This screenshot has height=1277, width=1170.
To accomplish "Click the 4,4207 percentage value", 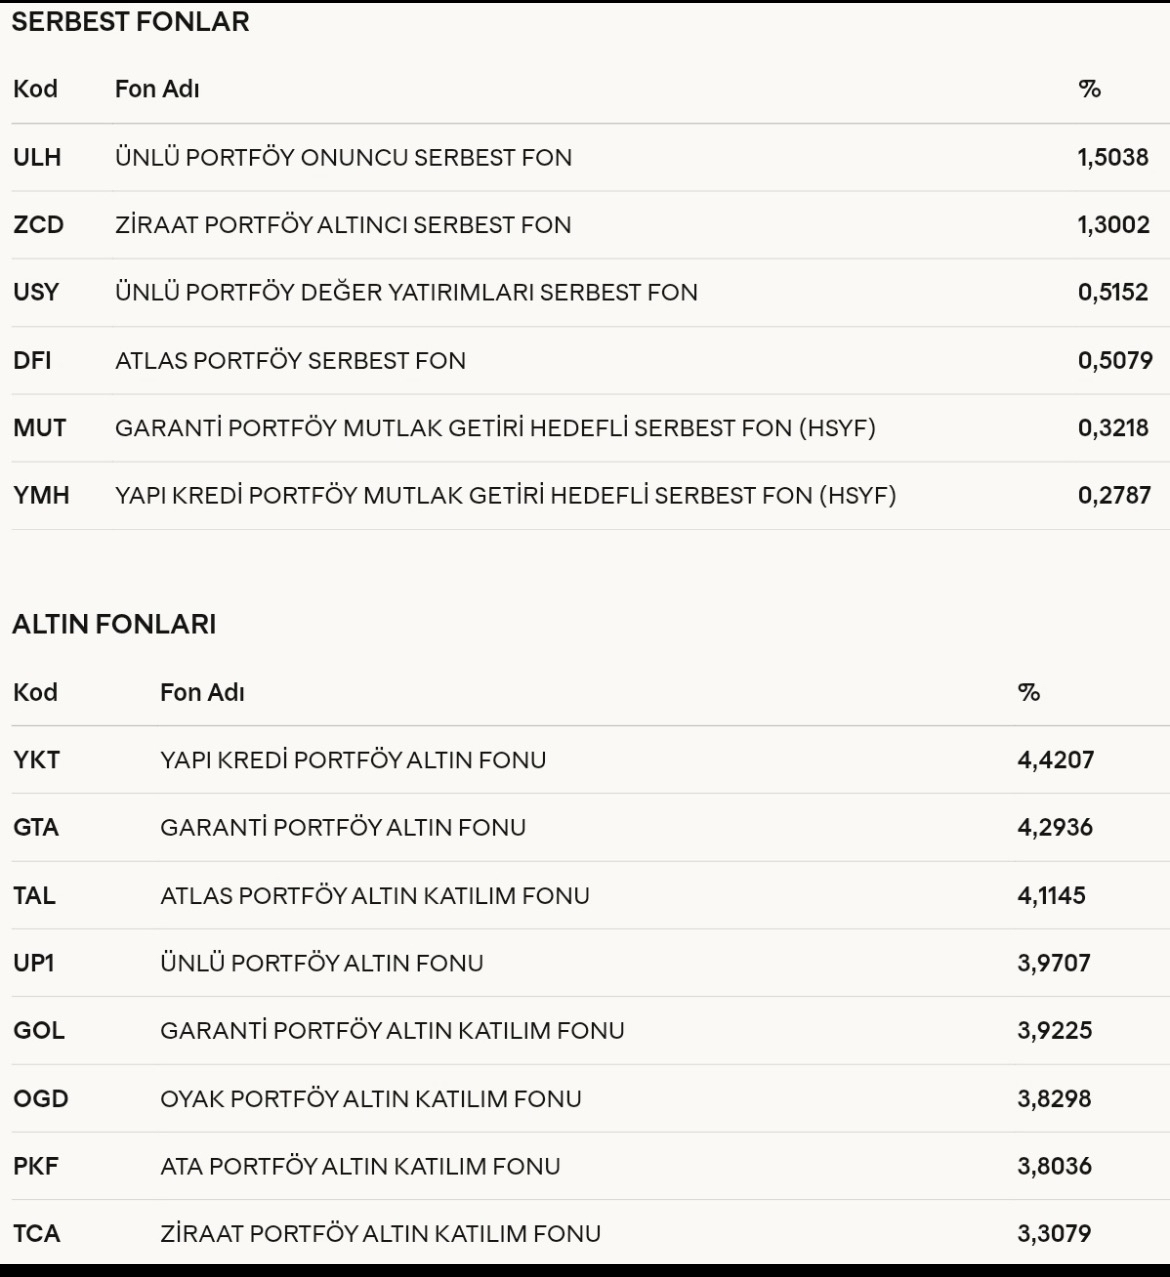I will pyautogui.click(x=1055, y=760).
